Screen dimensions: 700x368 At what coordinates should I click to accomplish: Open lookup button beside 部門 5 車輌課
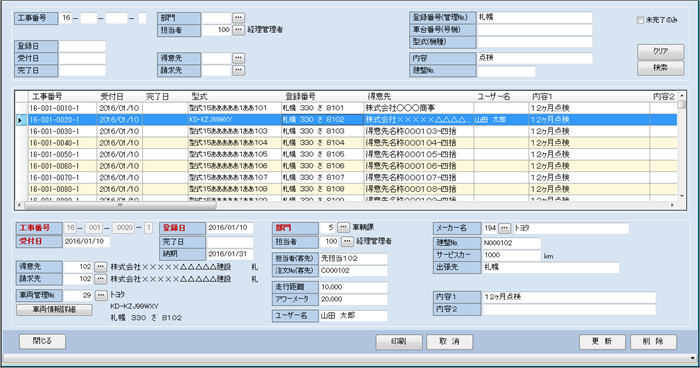[343, 228]
